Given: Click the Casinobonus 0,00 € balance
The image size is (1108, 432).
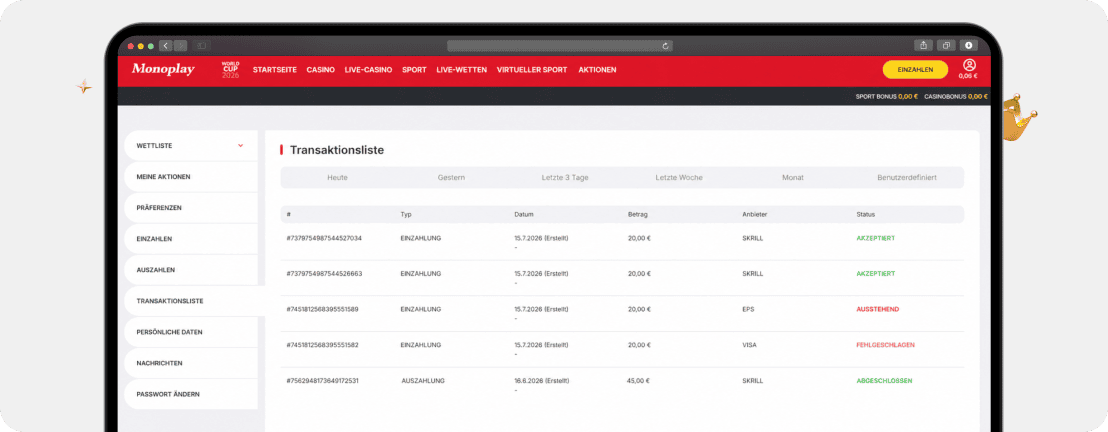Looking at the screenshot, I should tap(955, 97).
